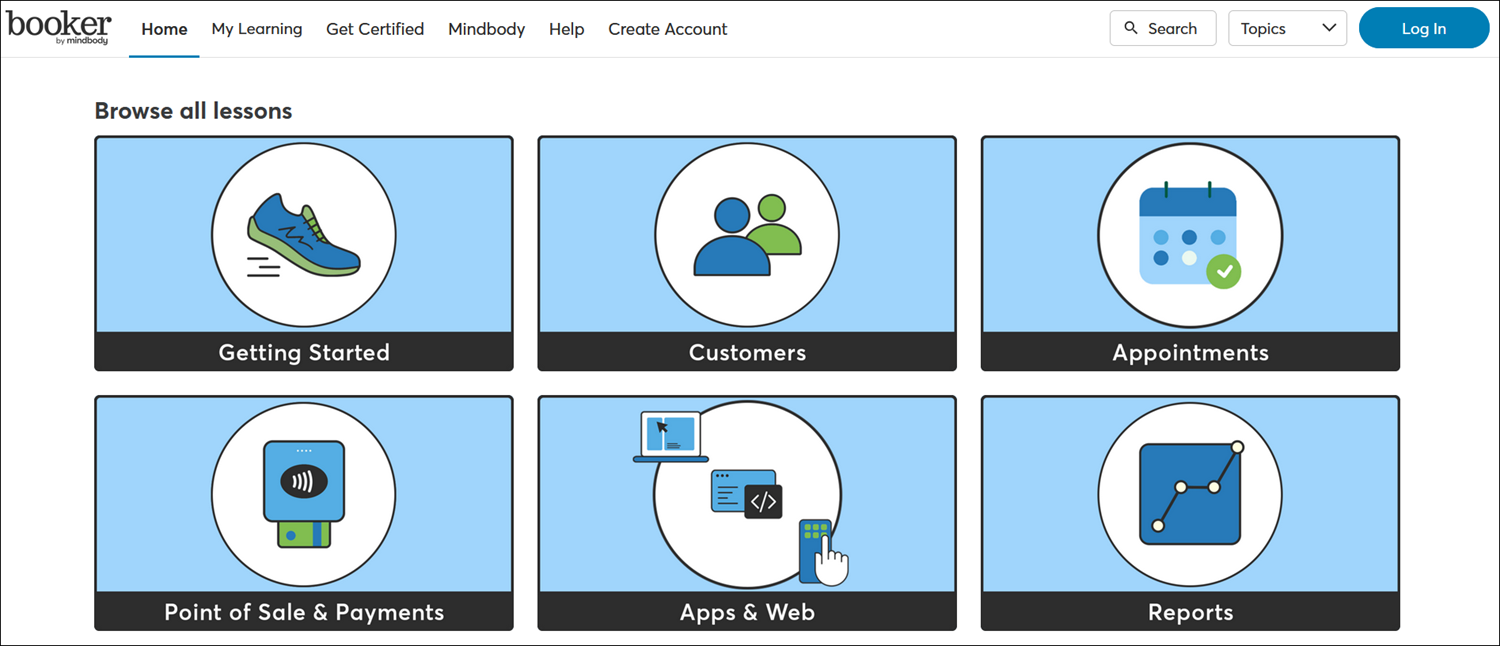Expand the Topics dropdown

click(1287, 28)
